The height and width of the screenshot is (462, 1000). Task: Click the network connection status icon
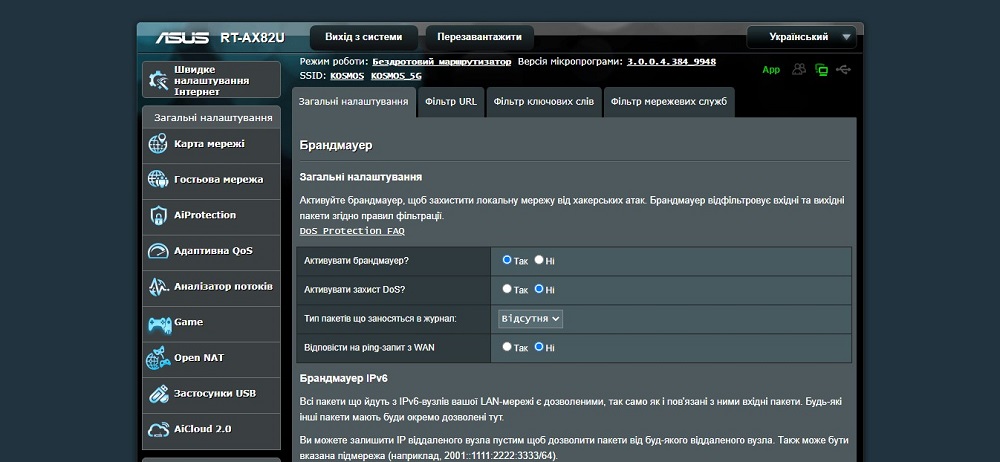(x=821, y=70)
